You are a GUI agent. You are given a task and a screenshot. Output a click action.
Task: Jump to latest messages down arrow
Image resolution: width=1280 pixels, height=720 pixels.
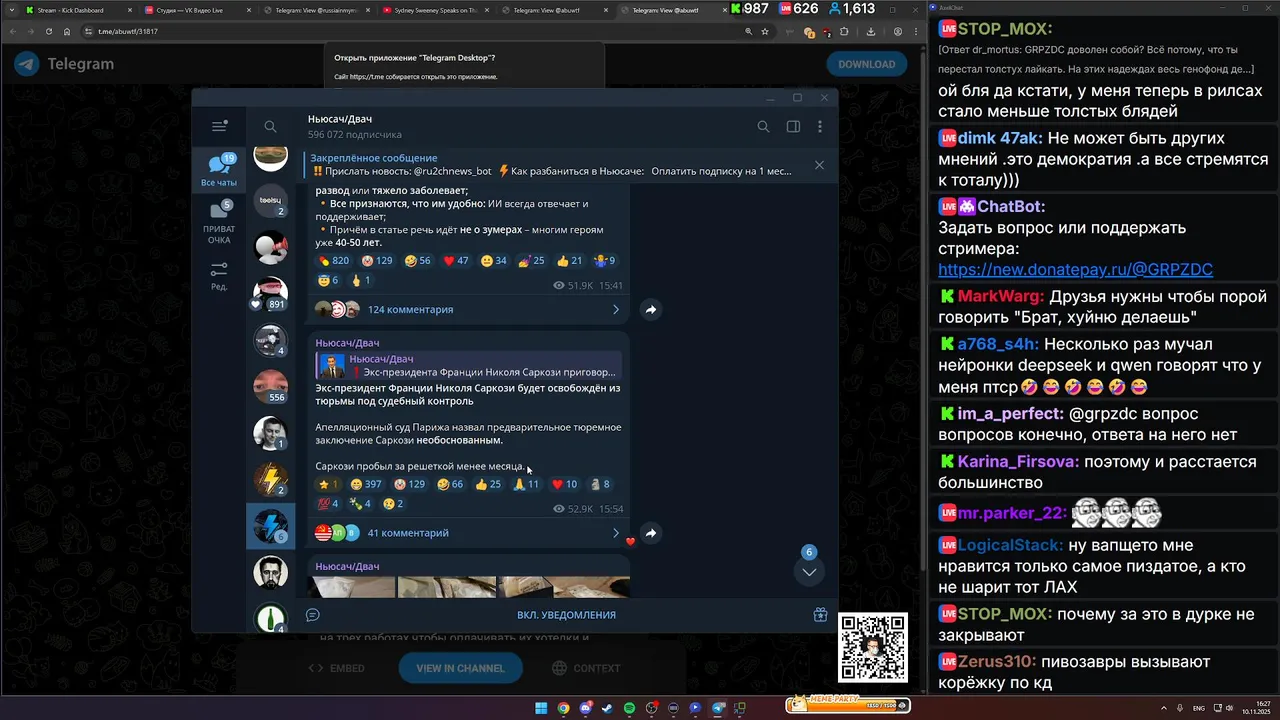coord(809,572)
